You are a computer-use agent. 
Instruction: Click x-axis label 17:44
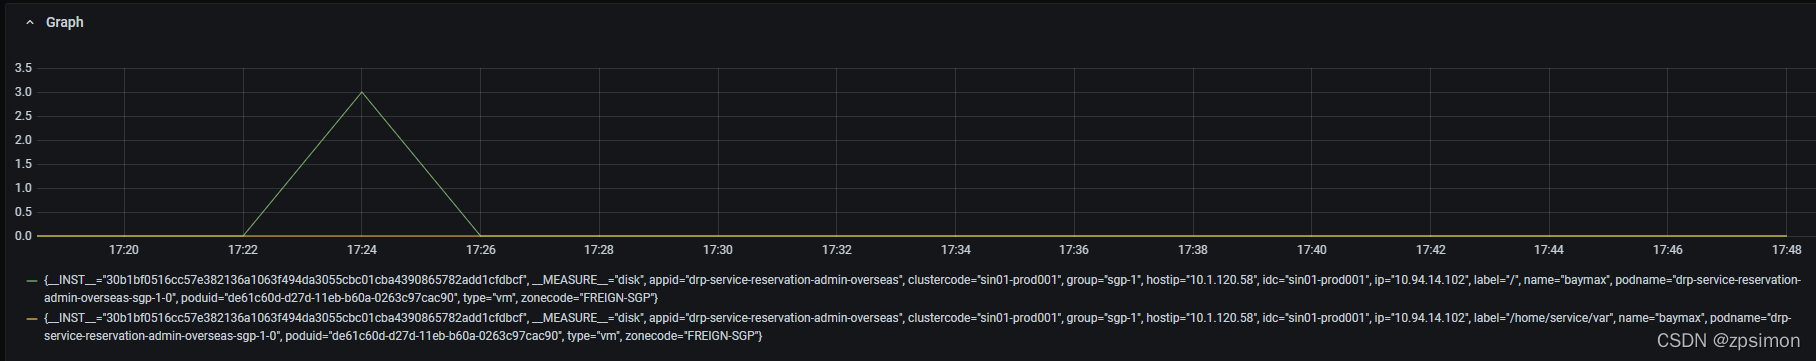(x=1549, y=250)
